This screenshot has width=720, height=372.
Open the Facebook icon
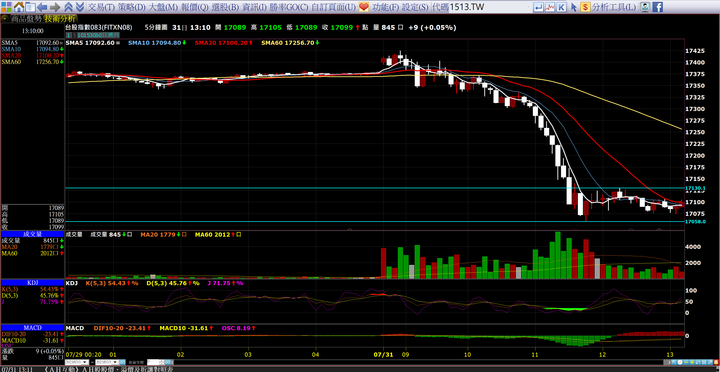pos(658,7)
